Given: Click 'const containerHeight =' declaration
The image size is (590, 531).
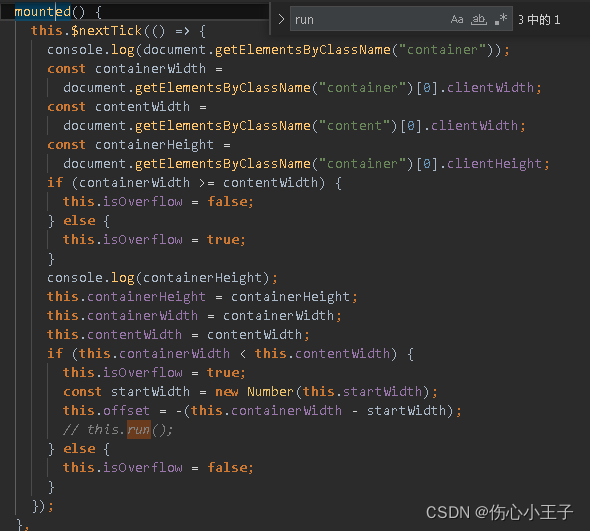Looking at the screenshot, I should [139, 145].
